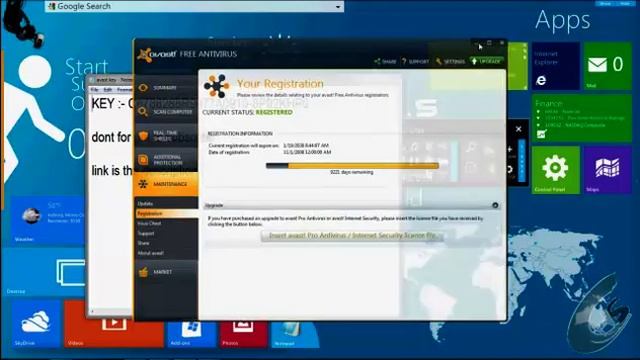Open Scan Computer in avast sidebar
This screenshot has width=640, height=360.
point(166,111)
